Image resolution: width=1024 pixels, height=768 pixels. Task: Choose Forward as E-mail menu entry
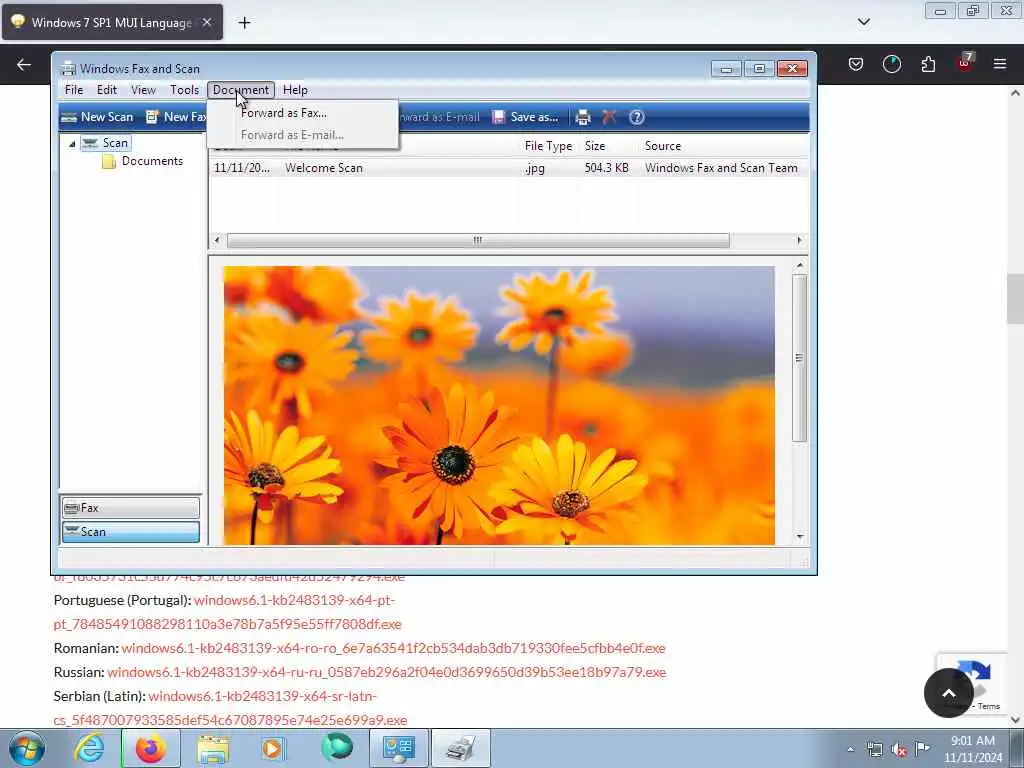coord(302,135)
